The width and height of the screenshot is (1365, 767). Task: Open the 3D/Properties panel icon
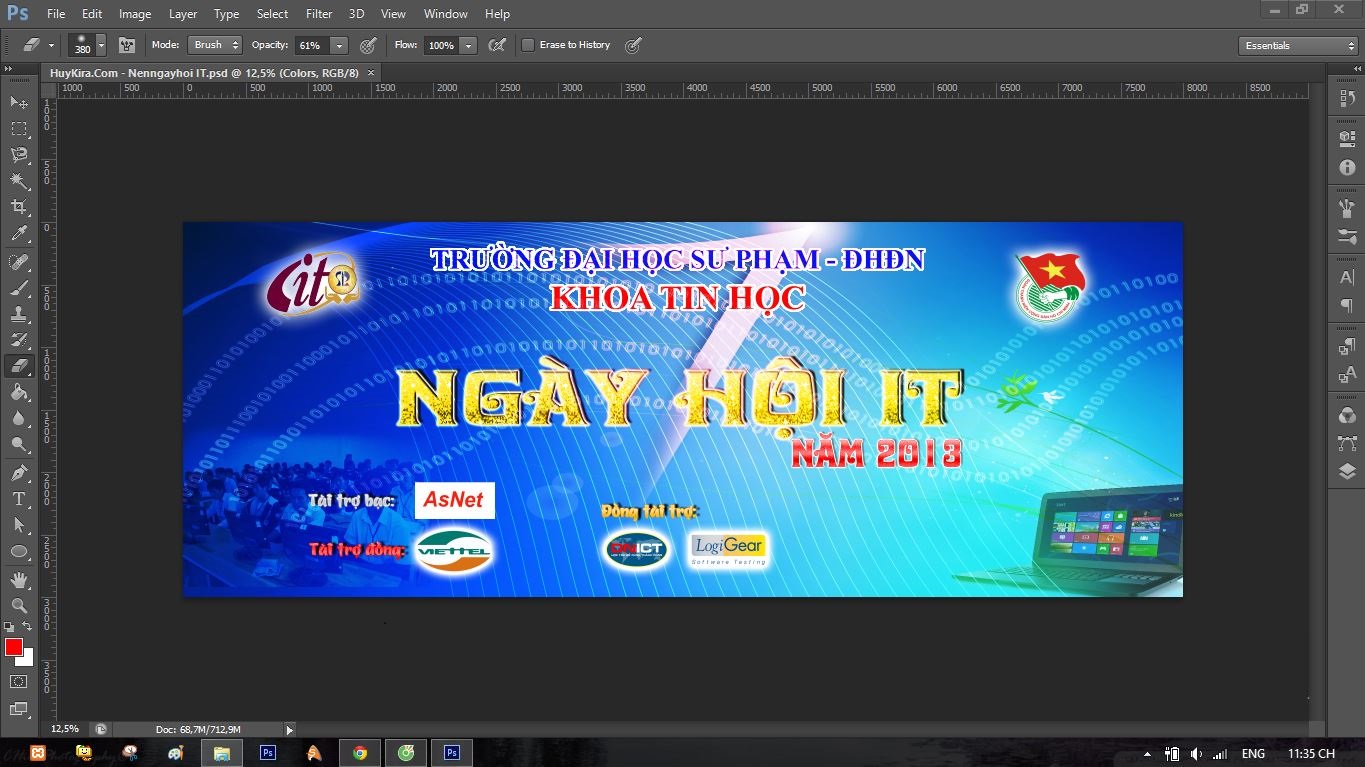[x=1347, y=138]
